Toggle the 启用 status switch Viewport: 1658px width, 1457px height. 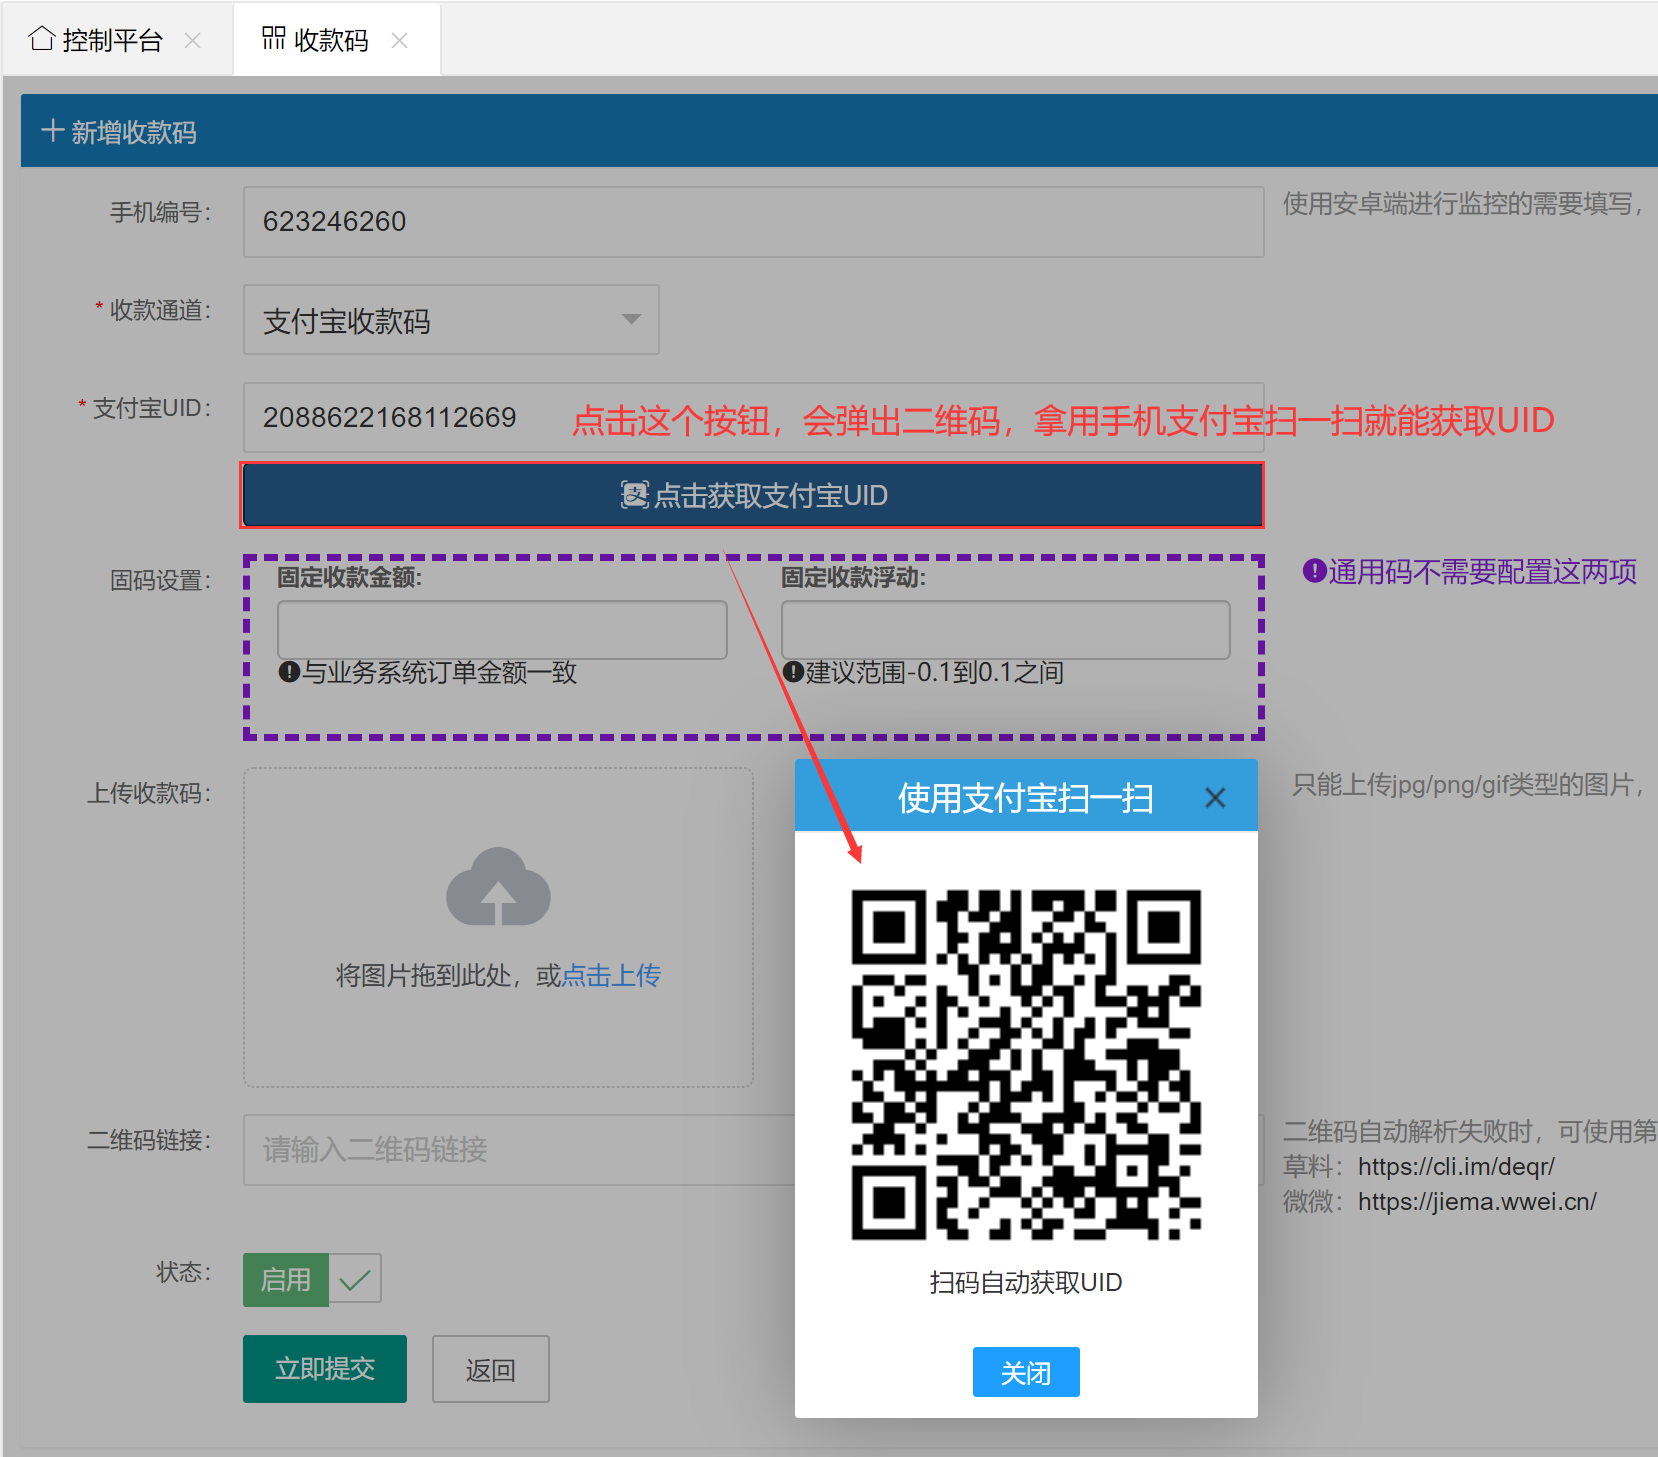point(312,1279)
